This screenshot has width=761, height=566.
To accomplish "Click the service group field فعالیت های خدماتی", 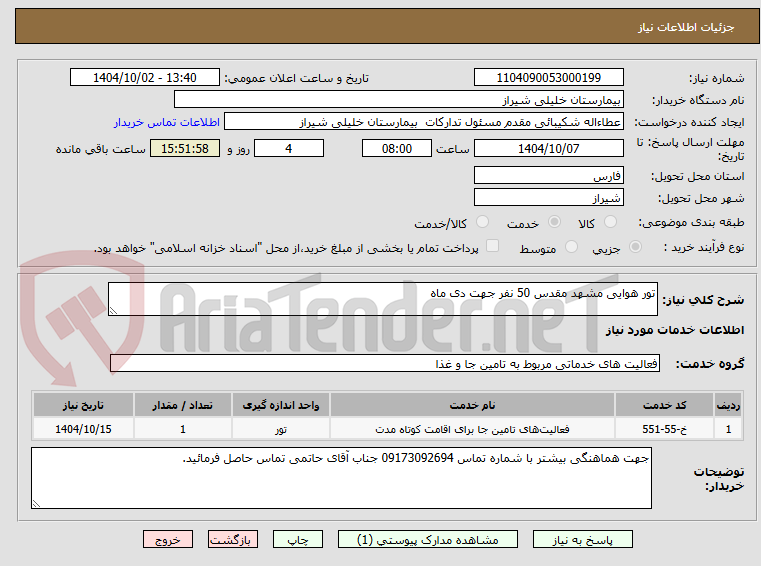I will tap(384, 364).
